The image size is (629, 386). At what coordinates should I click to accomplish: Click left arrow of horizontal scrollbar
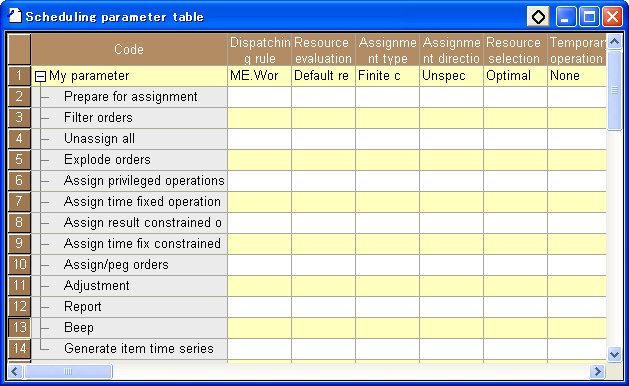point(15,371)
